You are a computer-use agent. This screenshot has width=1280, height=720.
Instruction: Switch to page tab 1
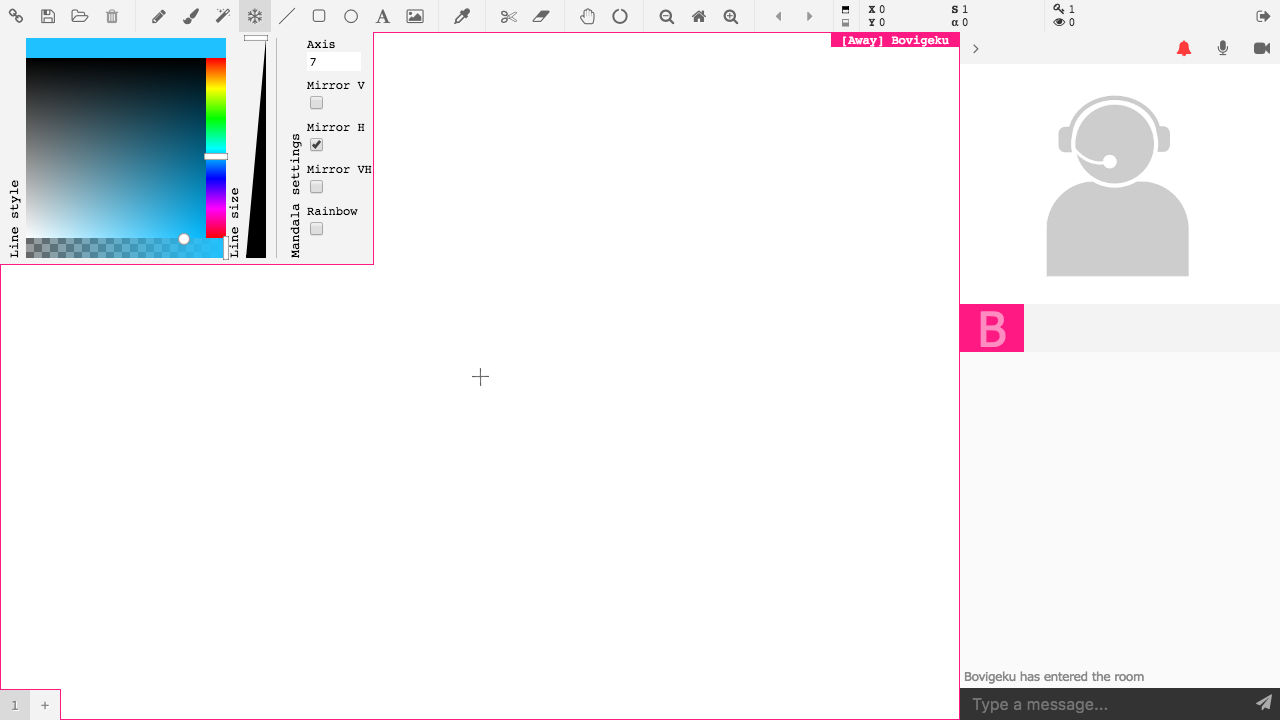pos(15,705)
